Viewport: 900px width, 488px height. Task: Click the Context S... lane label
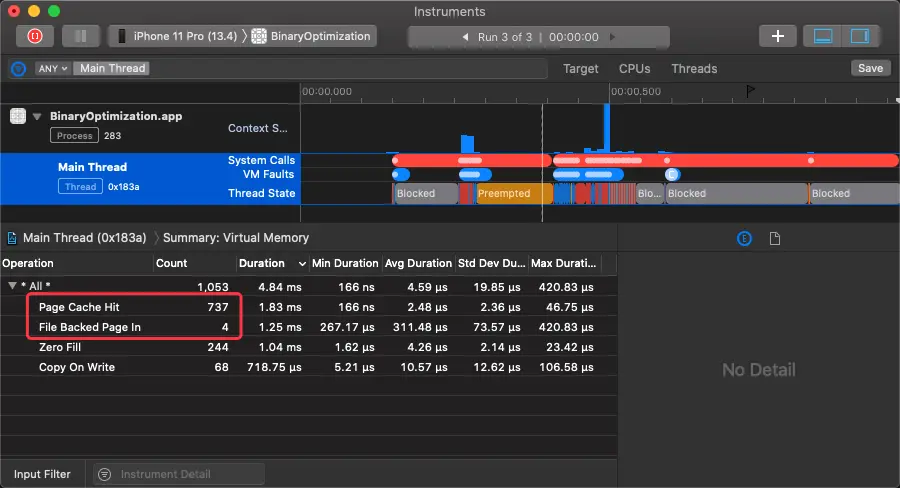click(258, 129)
